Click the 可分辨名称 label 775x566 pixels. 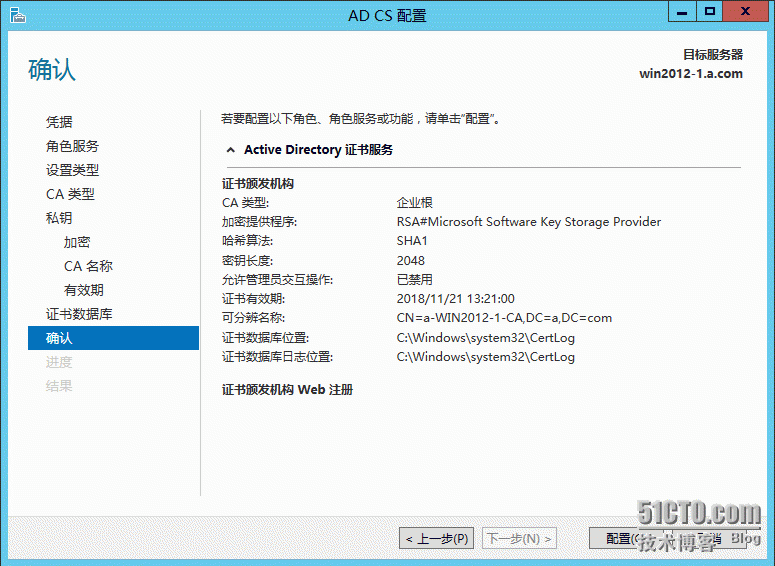click(254, 318)
